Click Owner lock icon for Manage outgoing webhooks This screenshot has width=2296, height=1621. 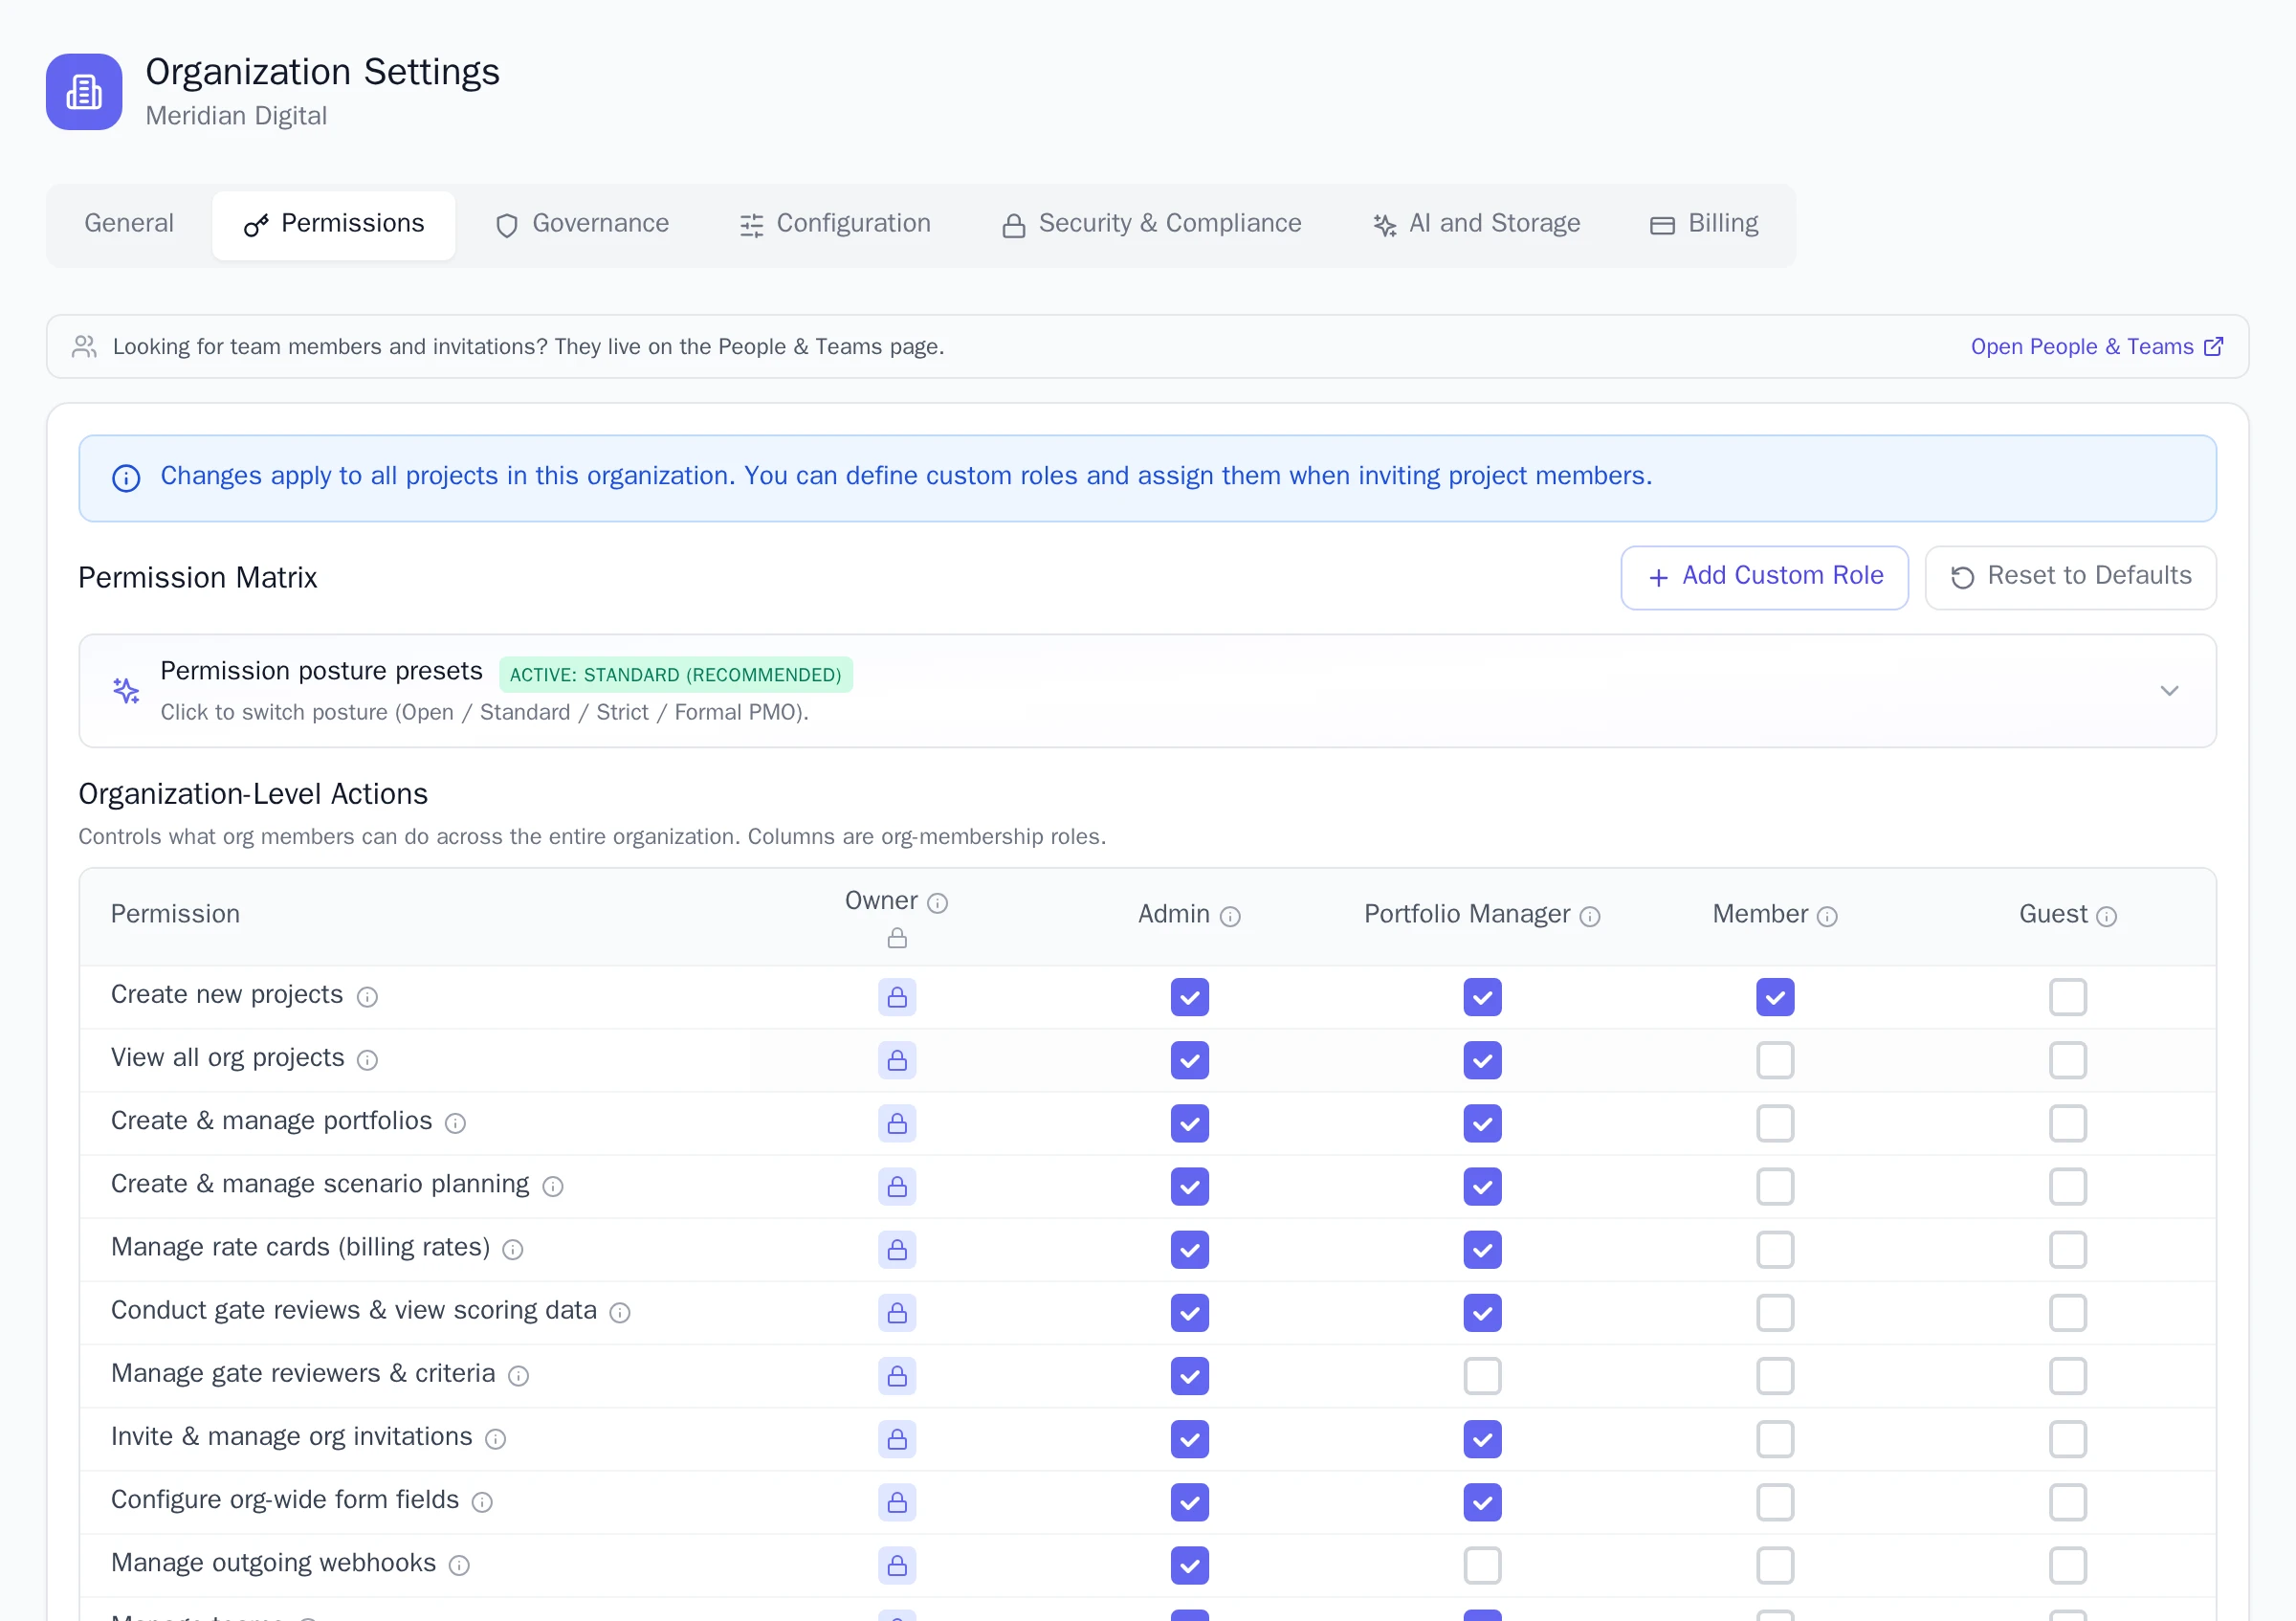897,1565
